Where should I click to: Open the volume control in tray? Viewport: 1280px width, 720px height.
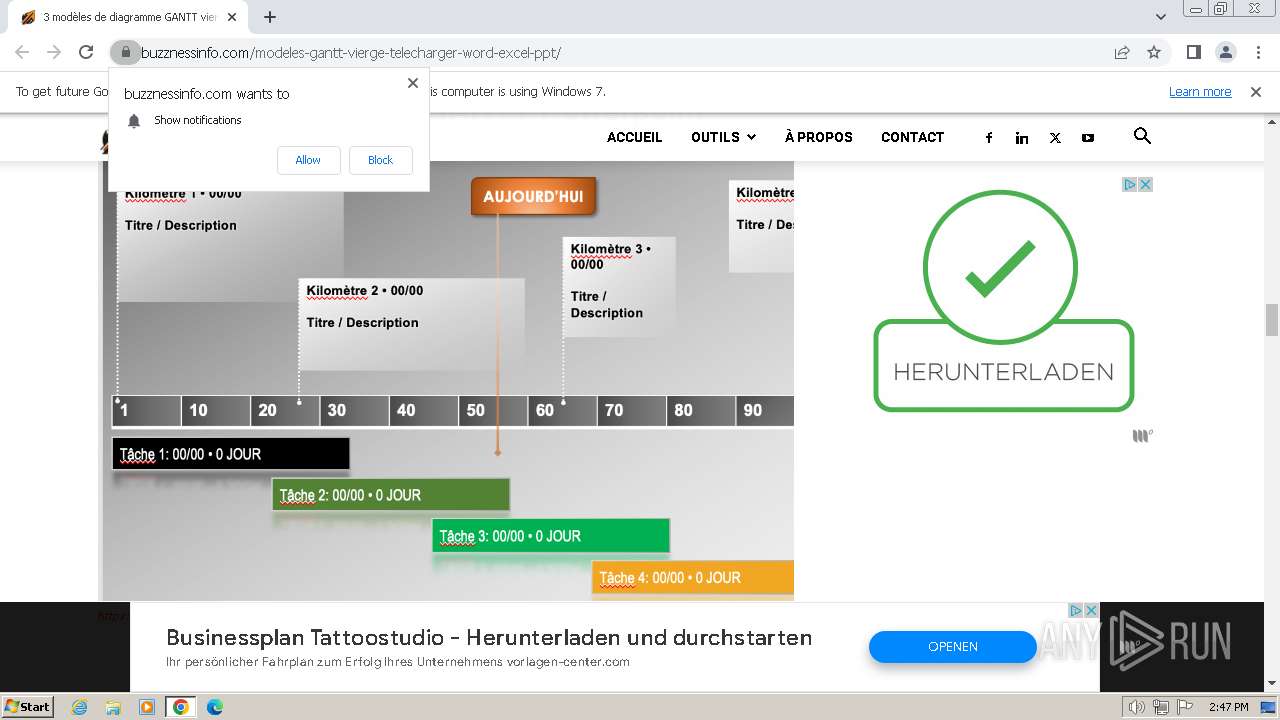click(x=1137, y=707)
